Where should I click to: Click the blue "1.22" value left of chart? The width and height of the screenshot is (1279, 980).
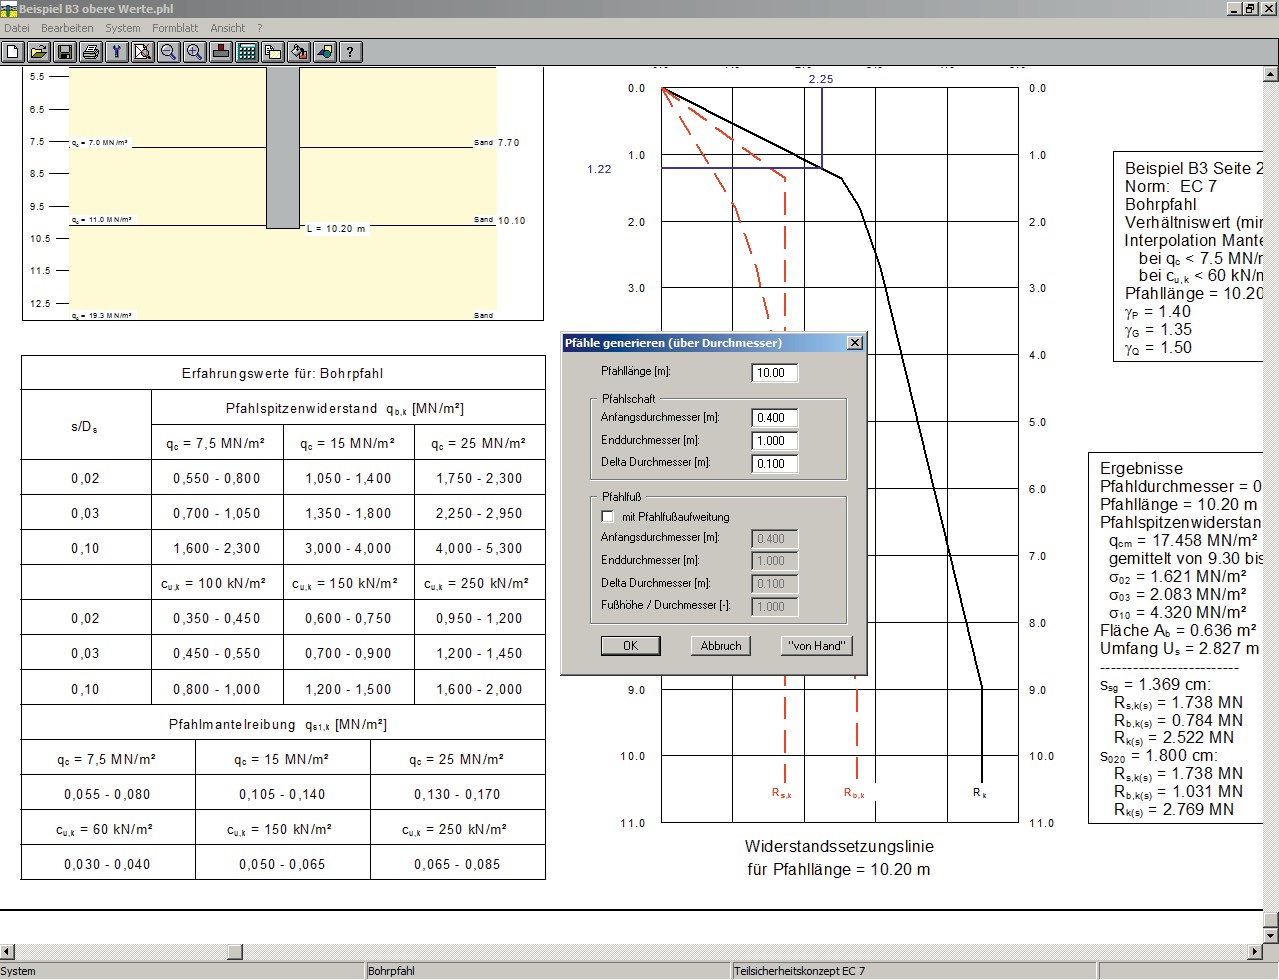pos(599,169)
